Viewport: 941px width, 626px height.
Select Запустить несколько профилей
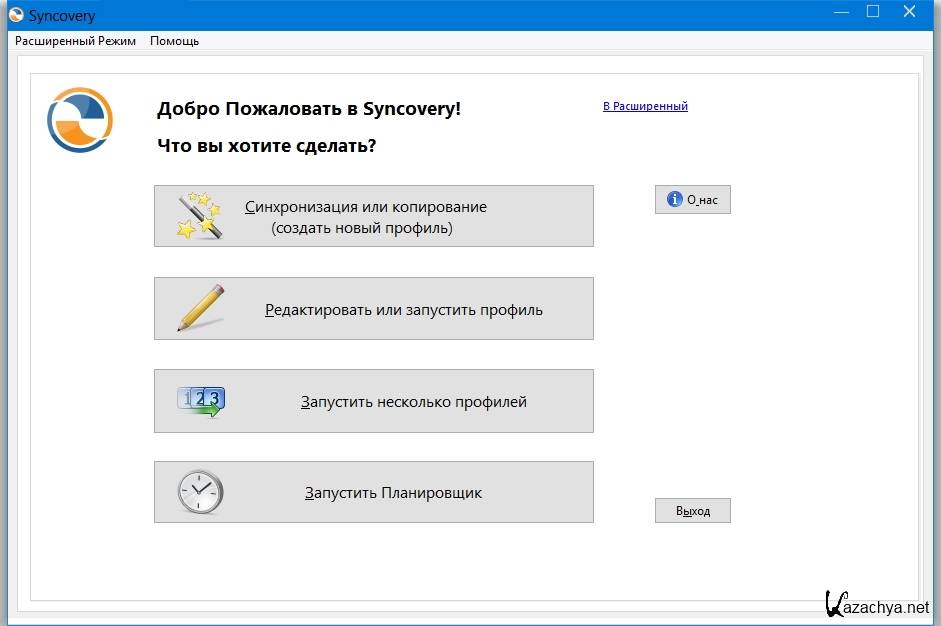[413, 402]
